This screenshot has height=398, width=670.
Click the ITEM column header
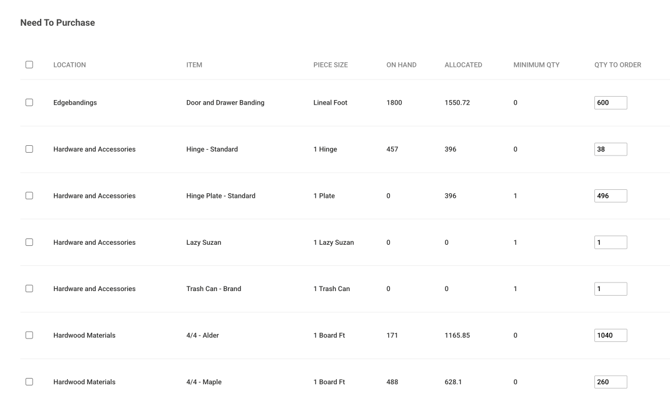coord(194,65)
